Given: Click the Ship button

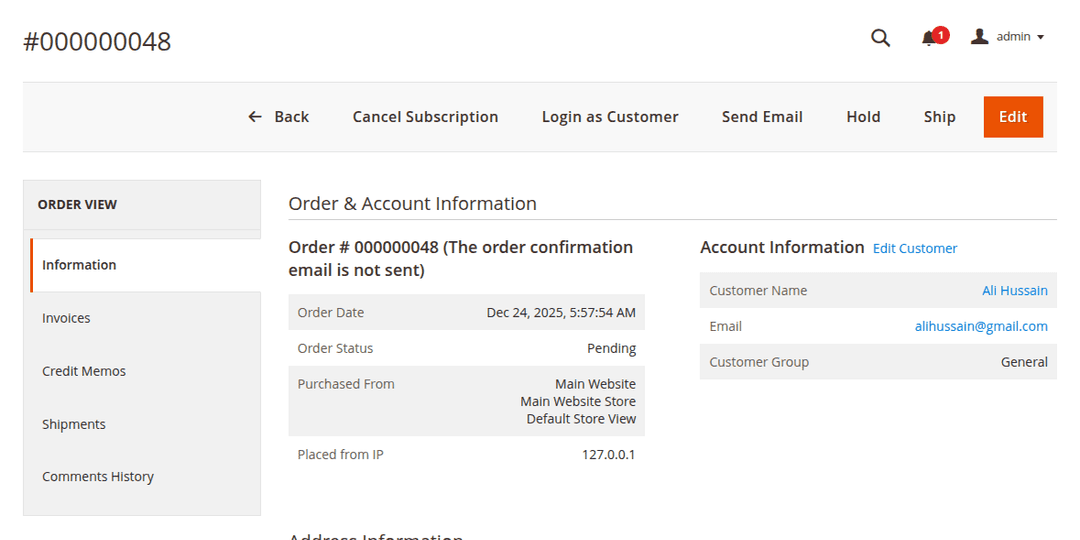Looking at the screenshot, I should tap(939, 117).
